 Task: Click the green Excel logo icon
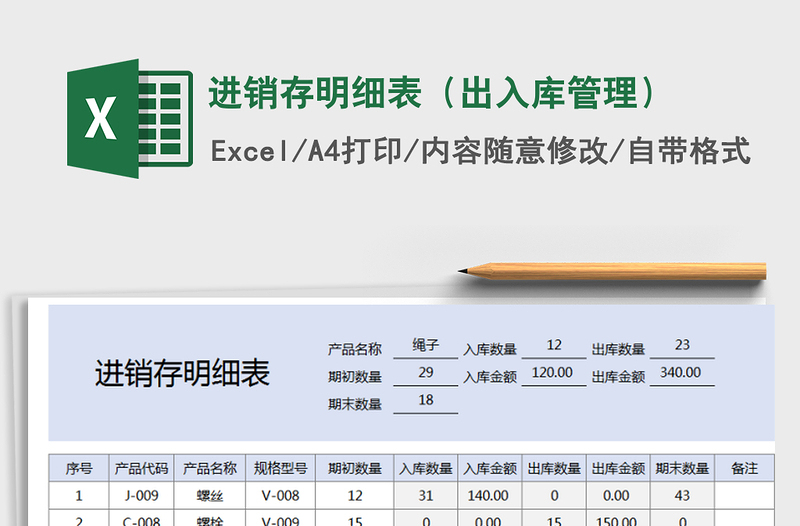tap(130, 118)
